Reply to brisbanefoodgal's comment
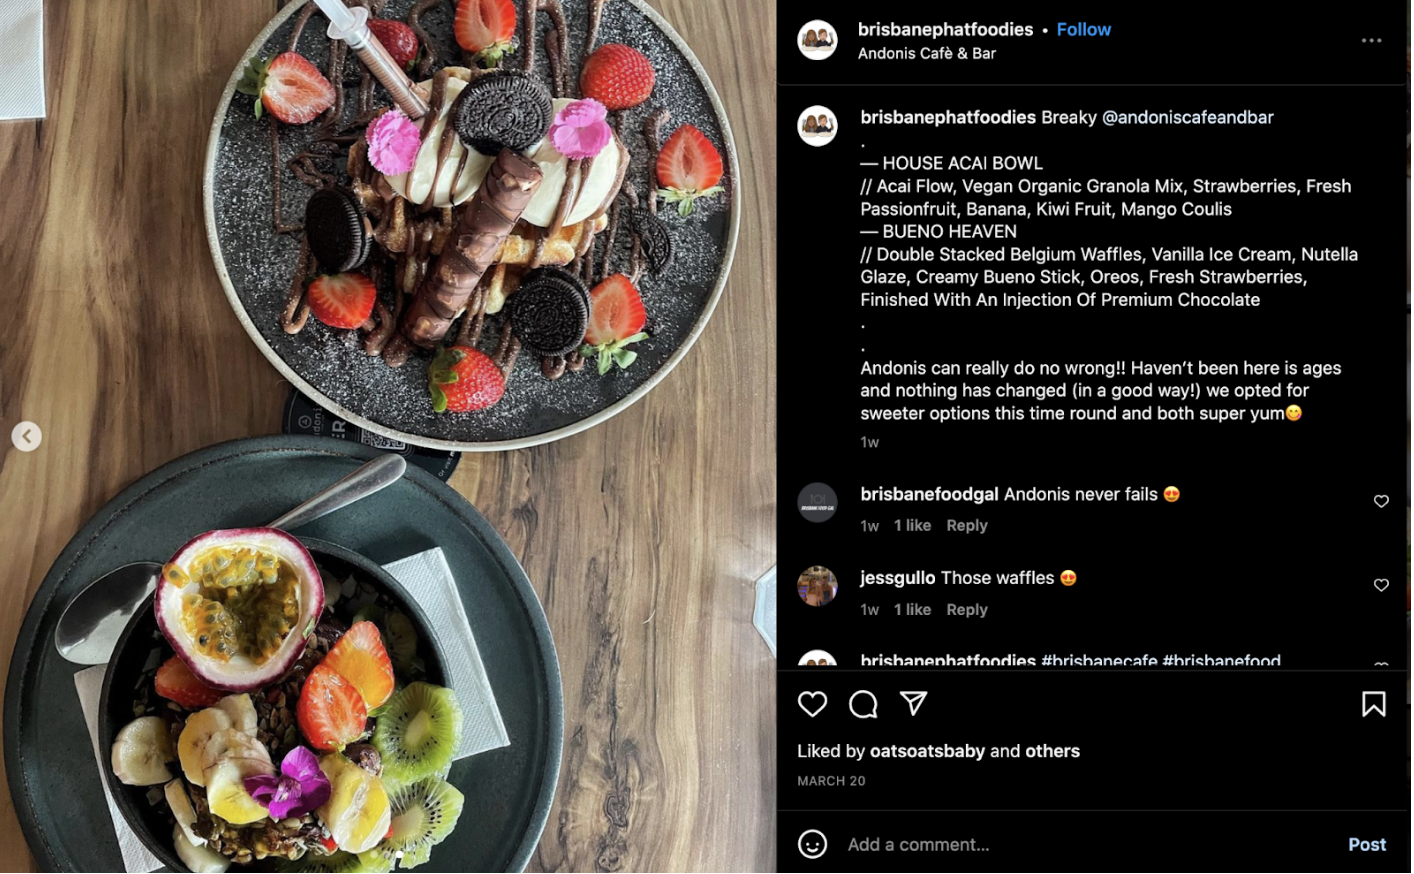Viewport: 1414px width, 874px height. coord(967,526)
